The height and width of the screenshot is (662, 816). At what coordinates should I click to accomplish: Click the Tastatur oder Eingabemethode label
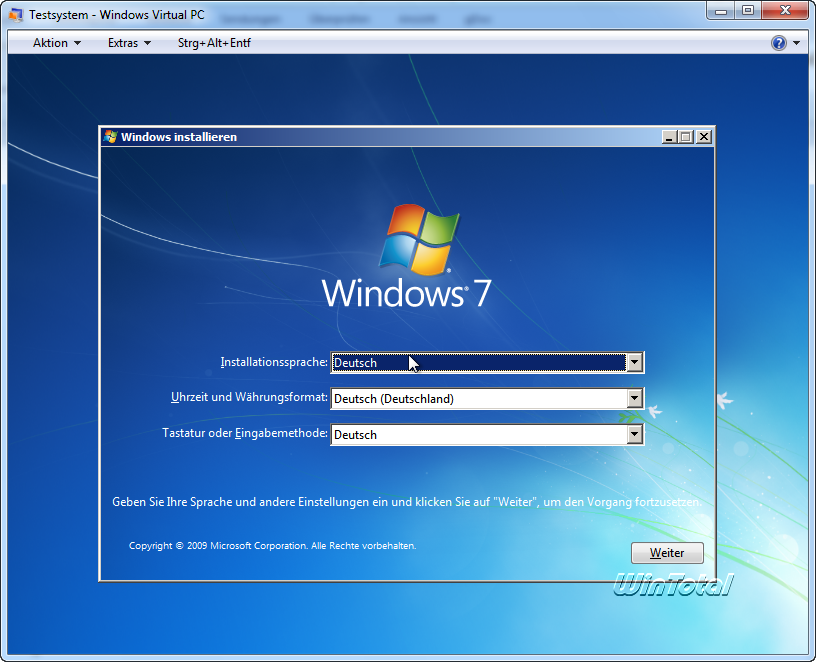coord(245,433)
